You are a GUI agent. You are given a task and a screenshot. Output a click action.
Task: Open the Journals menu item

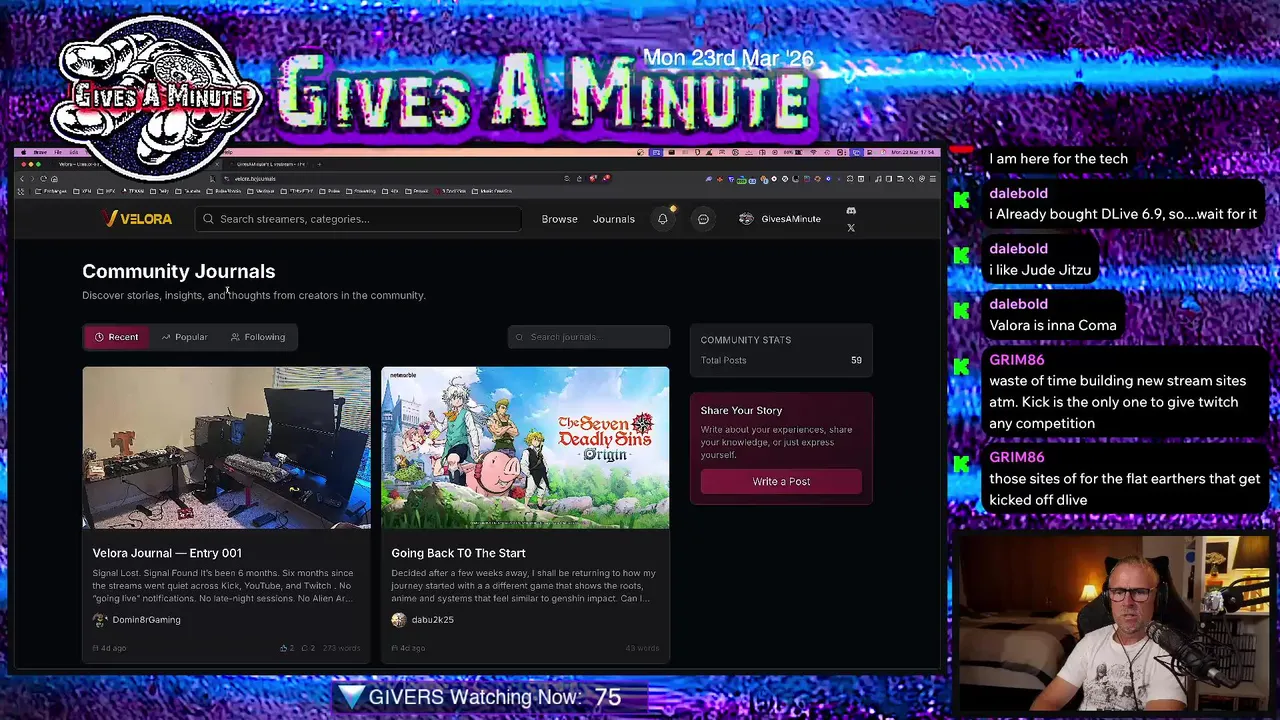tap(613, 219)
